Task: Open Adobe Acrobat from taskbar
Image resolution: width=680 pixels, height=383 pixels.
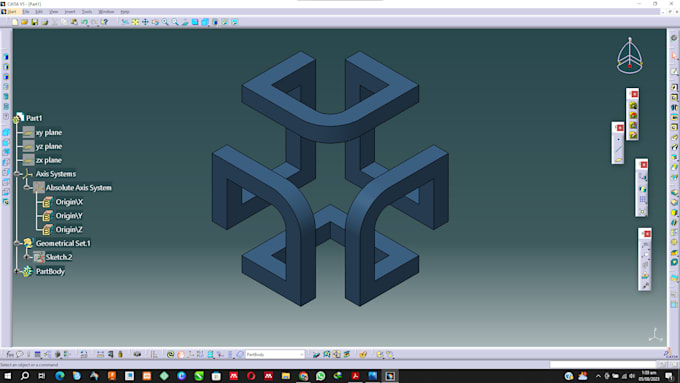Action: coord(355,376)
